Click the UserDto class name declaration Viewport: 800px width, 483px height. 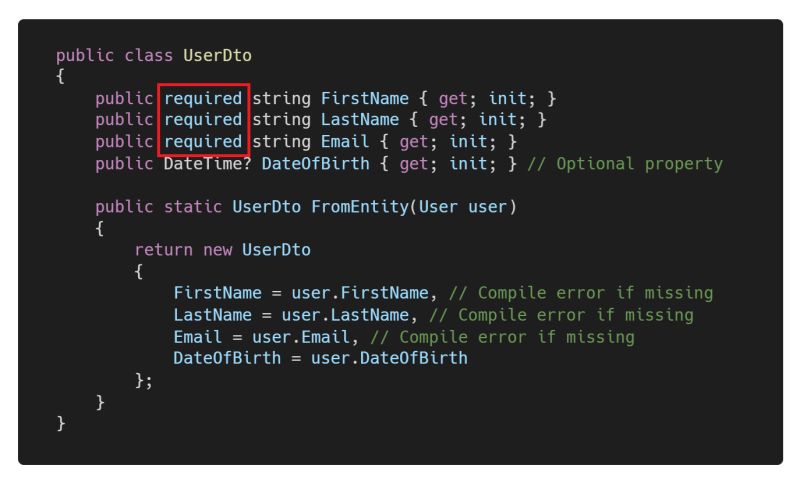click(217, 55)
